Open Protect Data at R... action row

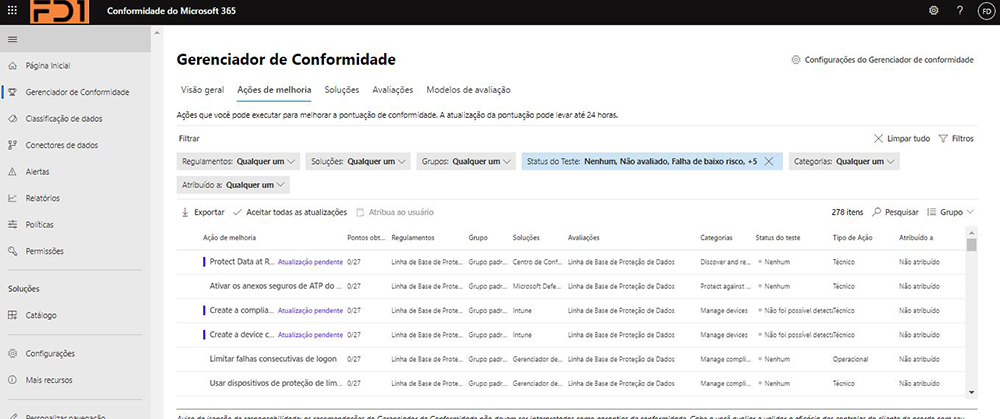(x=242, y=262)
